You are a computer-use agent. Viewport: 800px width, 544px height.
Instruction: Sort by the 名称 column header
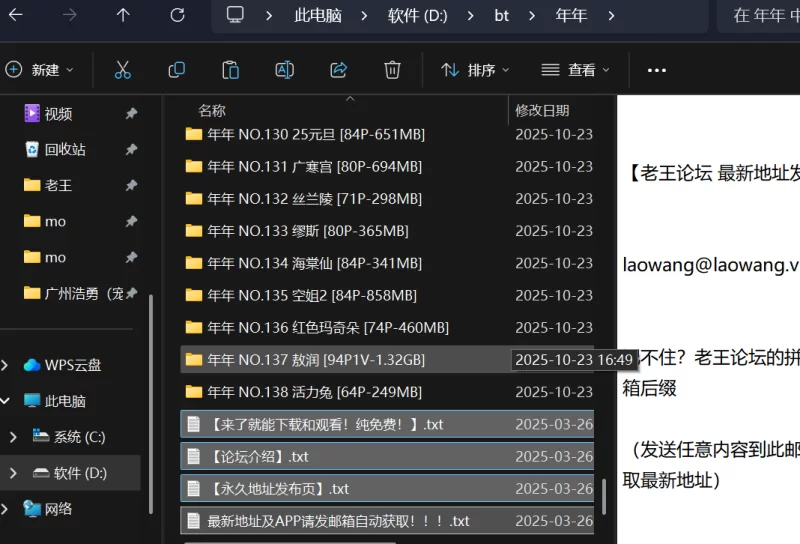coord(212,110)
